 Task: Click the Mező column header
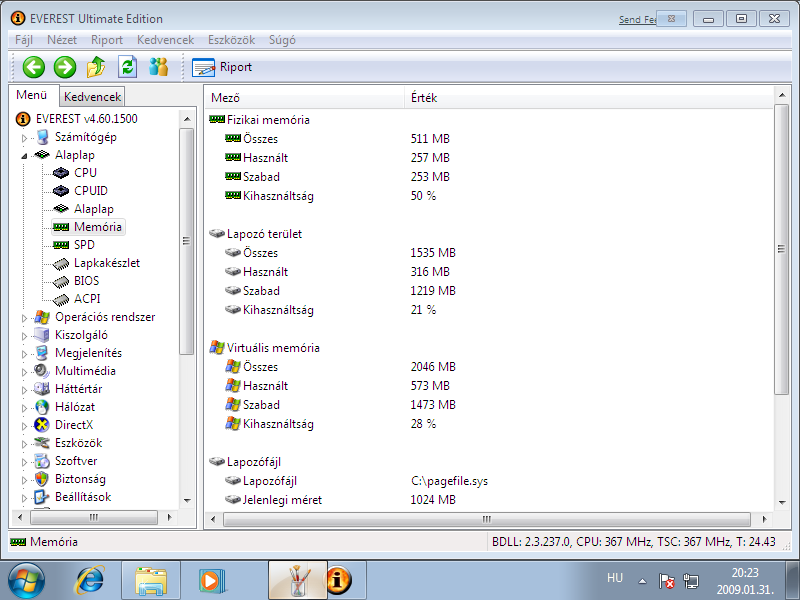tap(305, 97)
